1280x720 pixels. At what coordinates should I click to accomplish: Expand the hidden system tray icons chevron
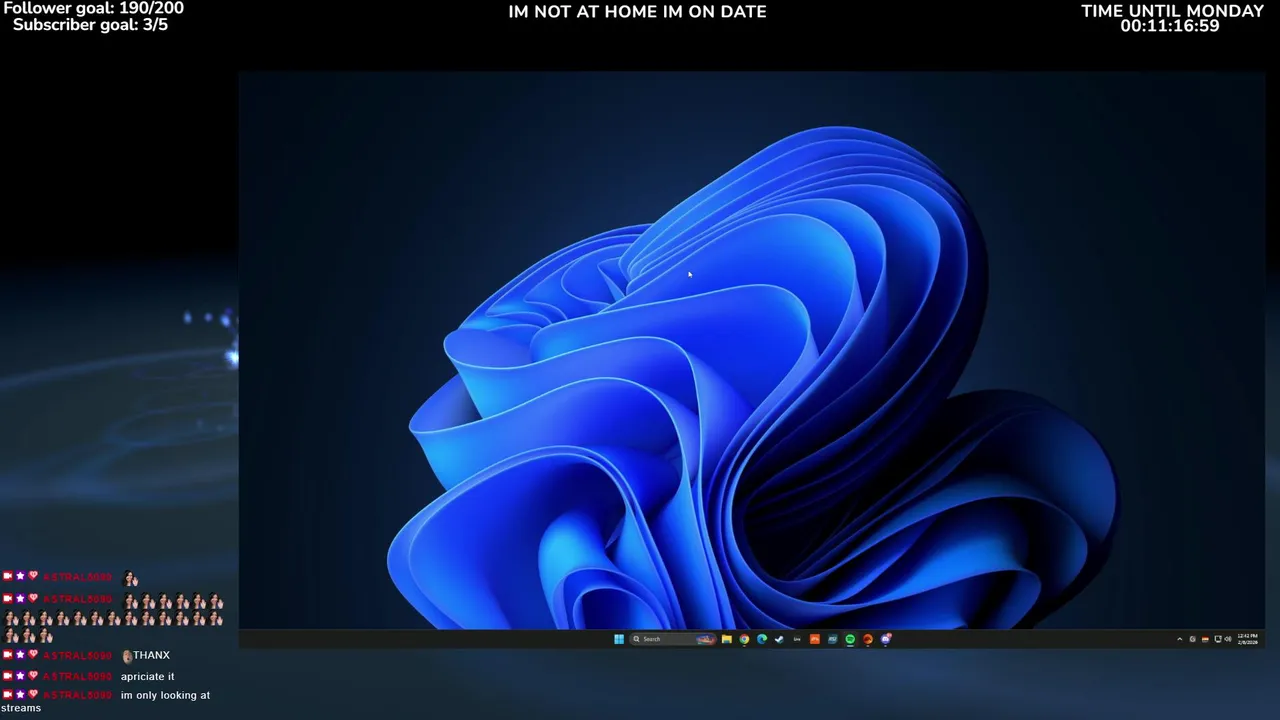point(1180,639)
